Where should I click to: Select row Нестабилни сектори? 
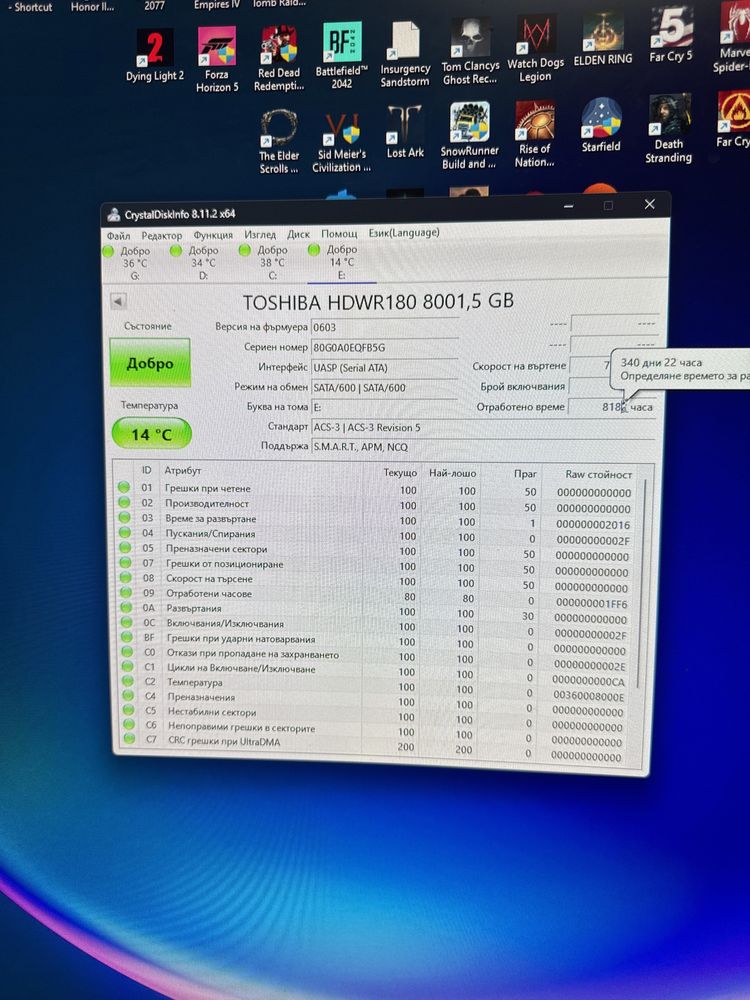coord(375,716)
